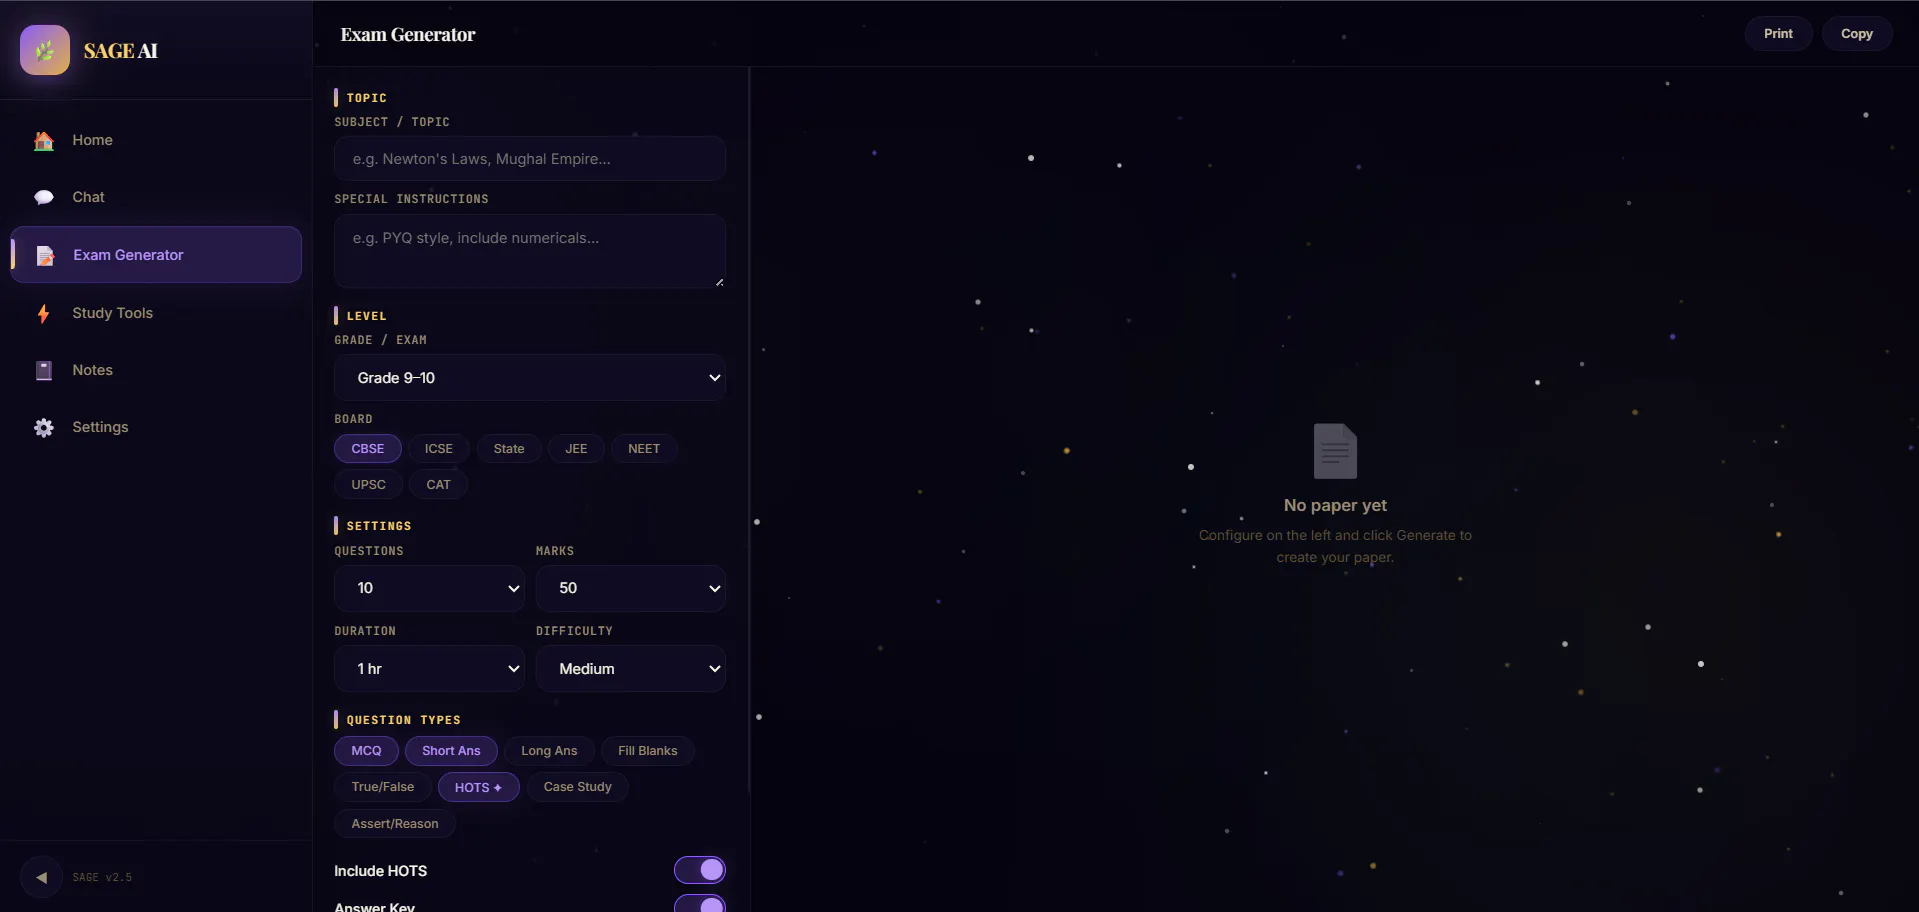The width and height of the screenshot is (1919, 912).
Task: Click the Copy button
Action: point(1856,34)
